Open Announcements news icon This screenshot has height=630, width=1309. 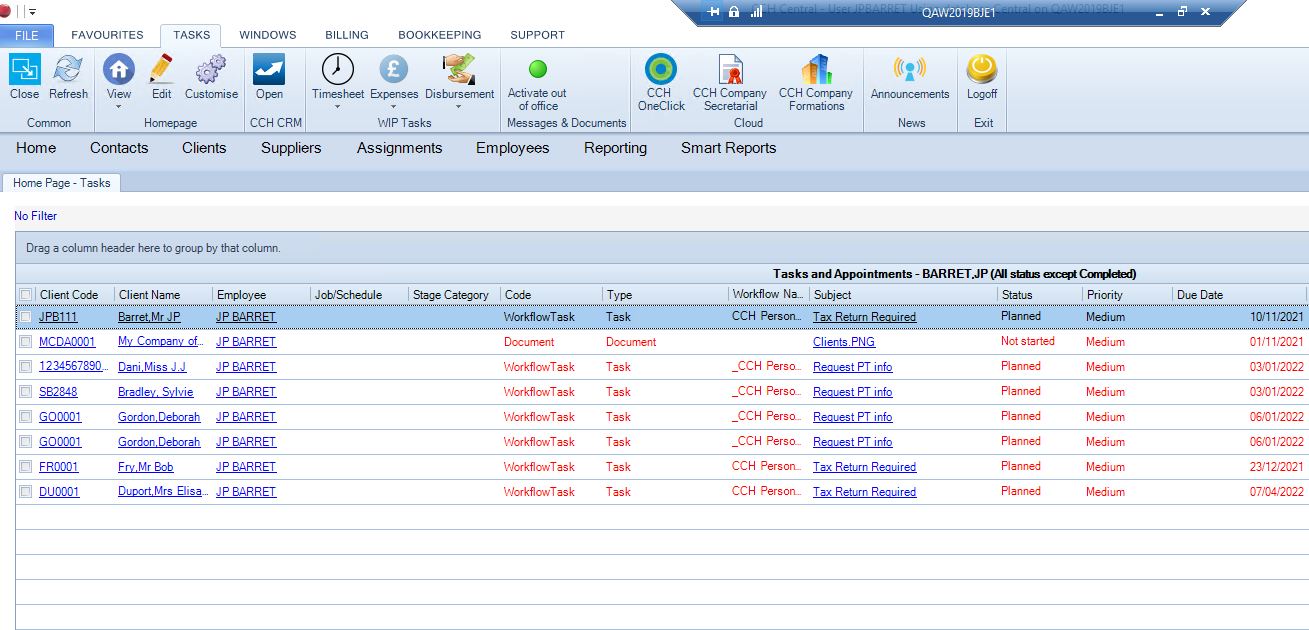point(909,69)
